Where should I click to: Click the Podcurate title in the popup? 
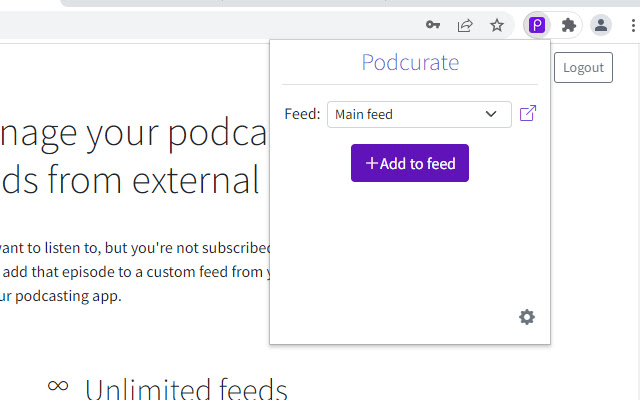(x=410, y=63)
